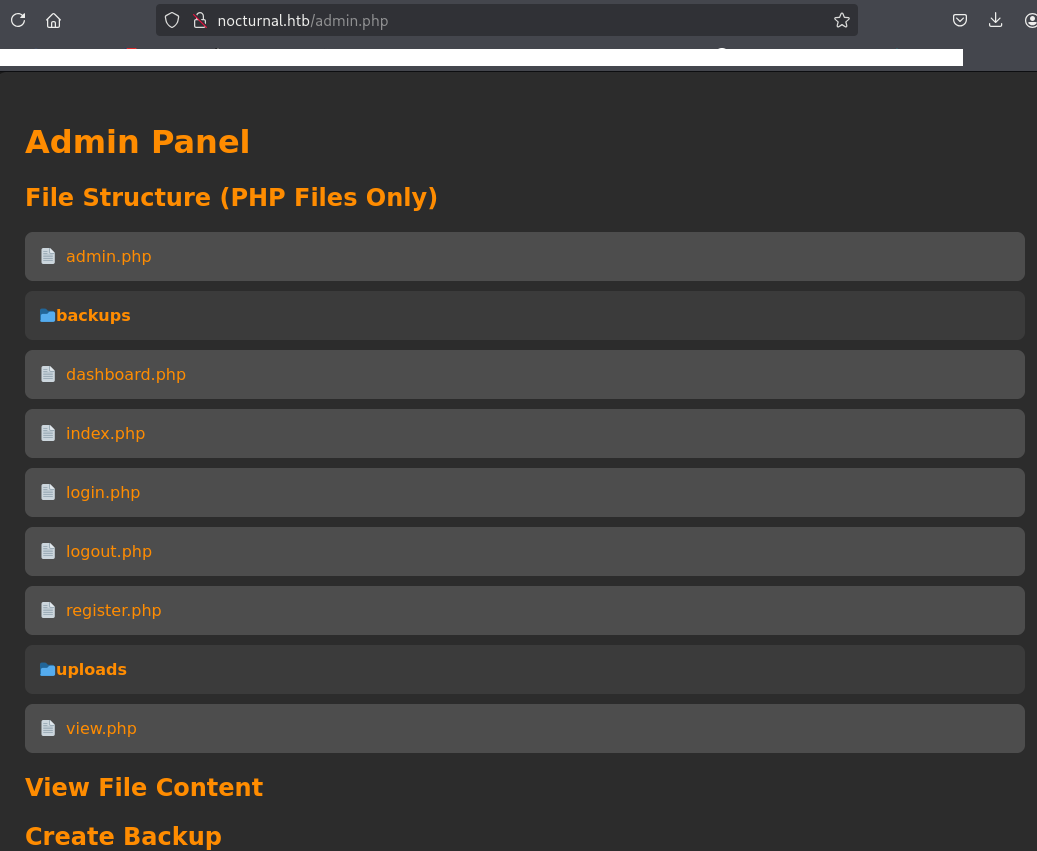1037x851 pixels.
Task: Click the shield tracking protection icon
Action: [x=172, y=20]
